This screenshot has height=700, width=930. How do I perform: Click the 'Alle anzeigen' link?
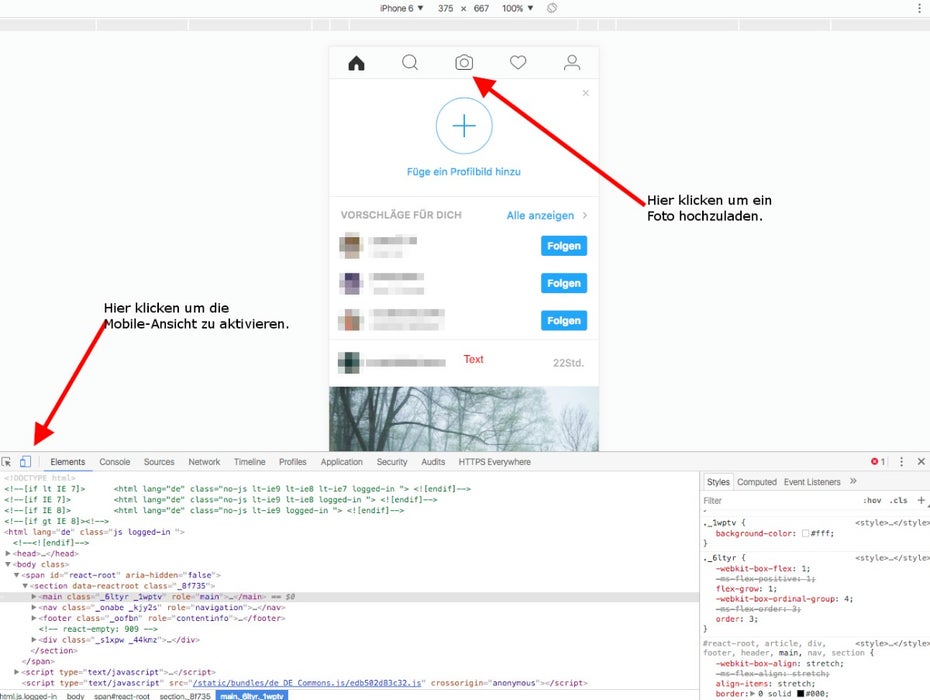[x=540, y=215]
